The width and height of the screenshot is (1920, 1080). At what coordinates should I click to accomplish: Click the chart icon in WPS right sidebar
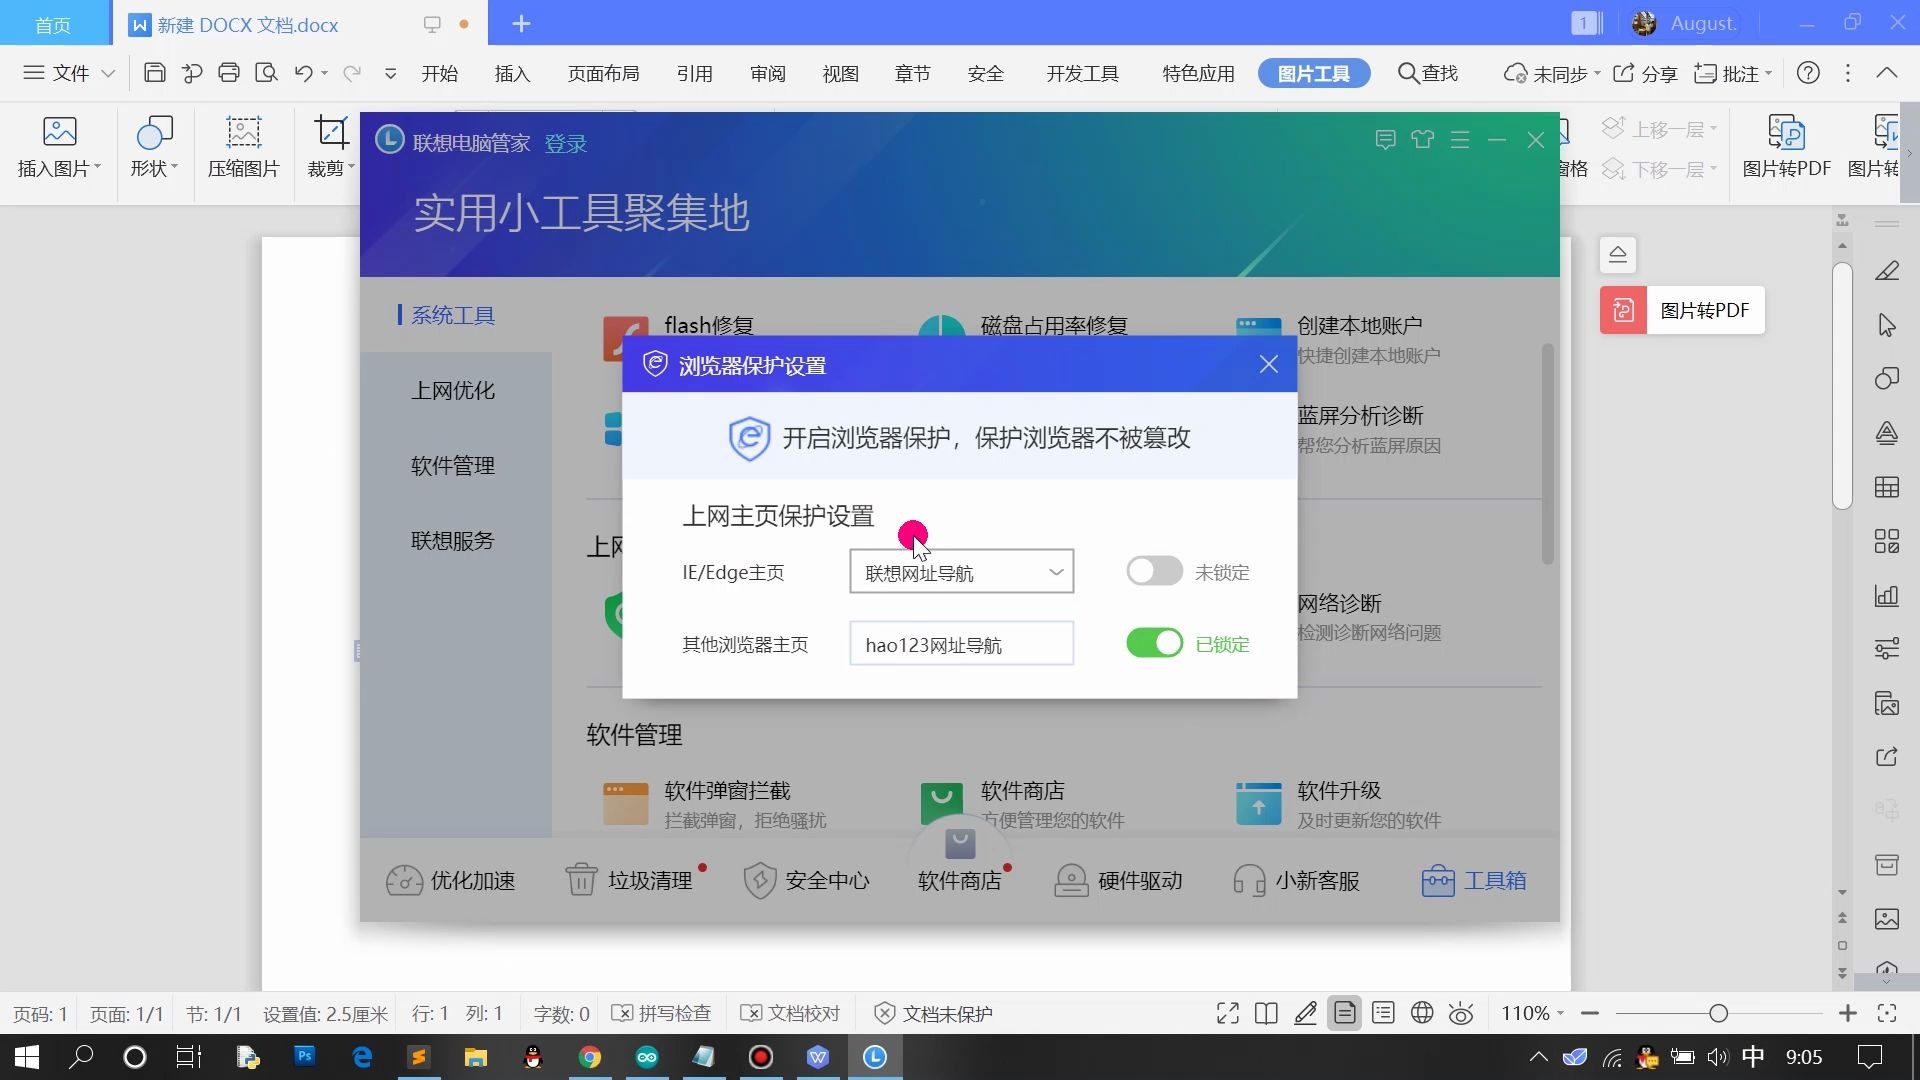[1887, 595]
